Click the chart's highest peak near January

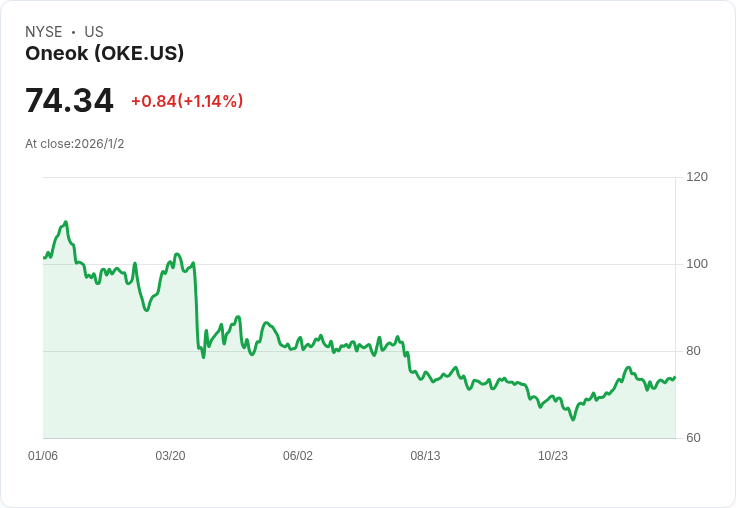pos(66,222)
